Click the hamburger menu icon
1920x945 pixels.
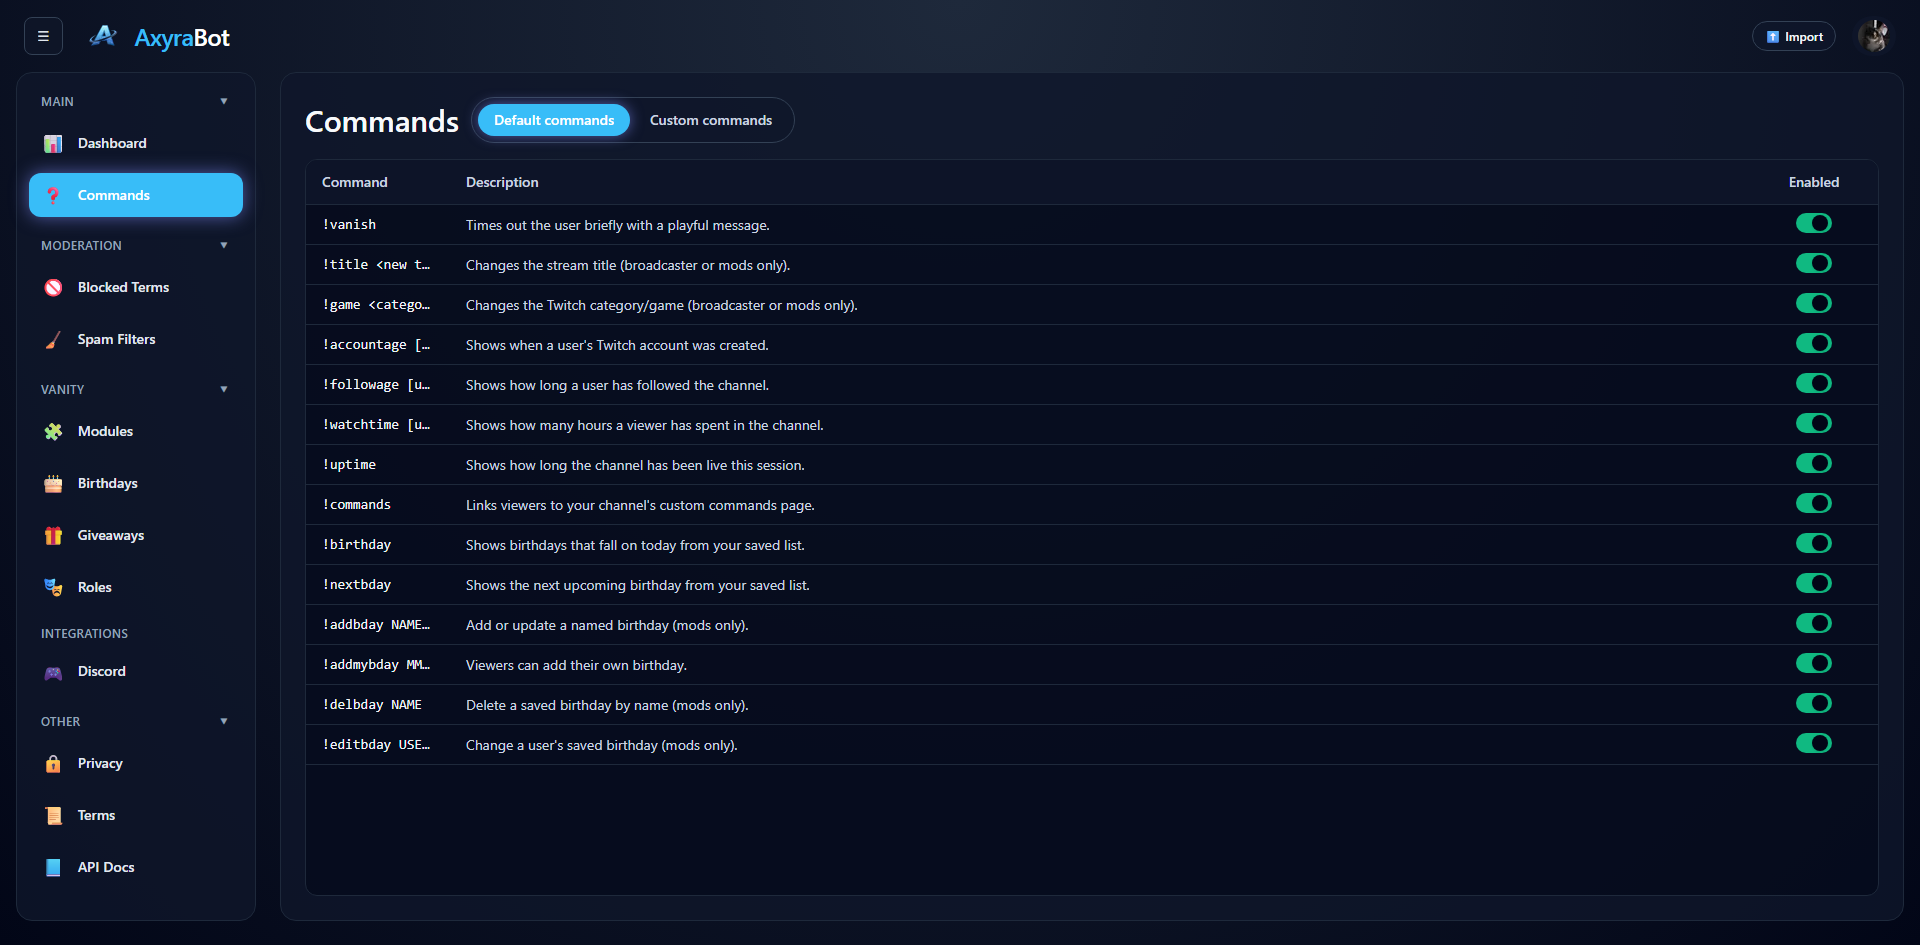coord(43,36)
